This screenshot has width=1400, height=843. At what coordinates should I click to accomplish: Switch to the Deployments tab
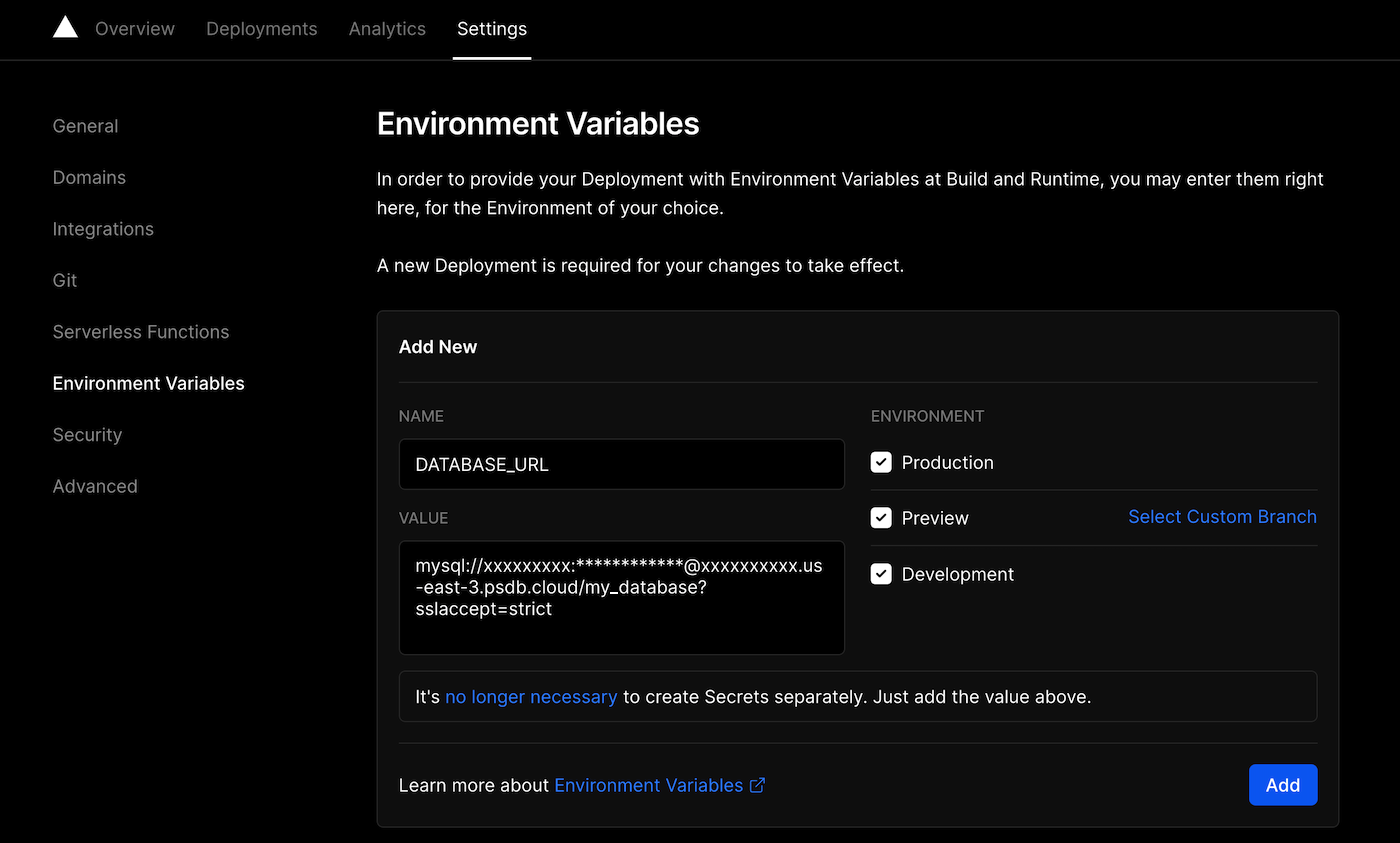[261, 29]
